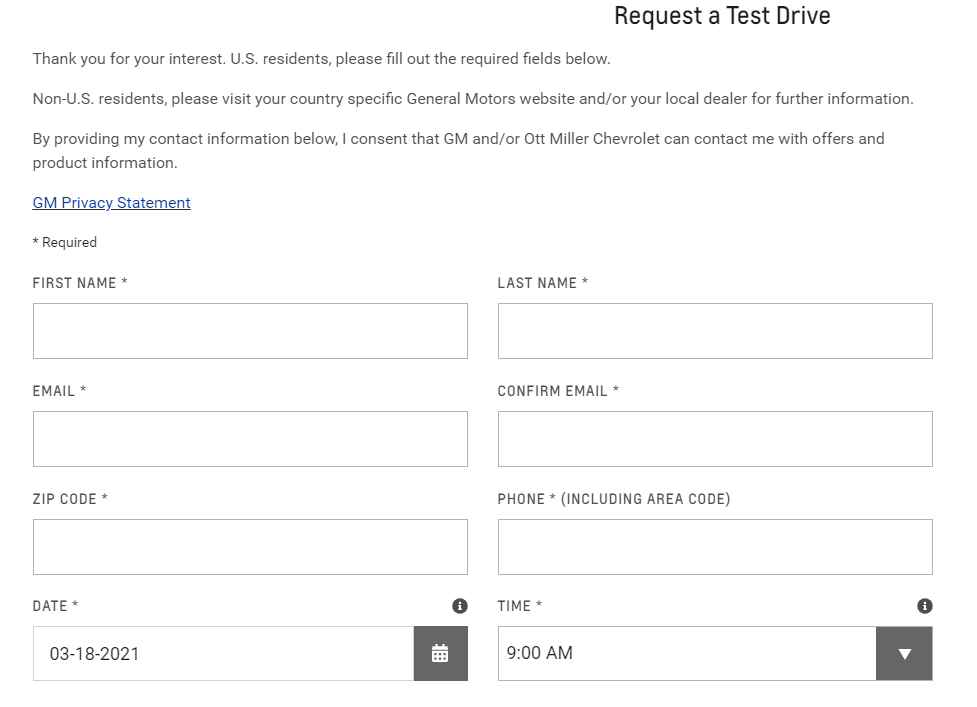
Task: Show the info tooltip beside the Time label
Action: click(x=925, y=606)
